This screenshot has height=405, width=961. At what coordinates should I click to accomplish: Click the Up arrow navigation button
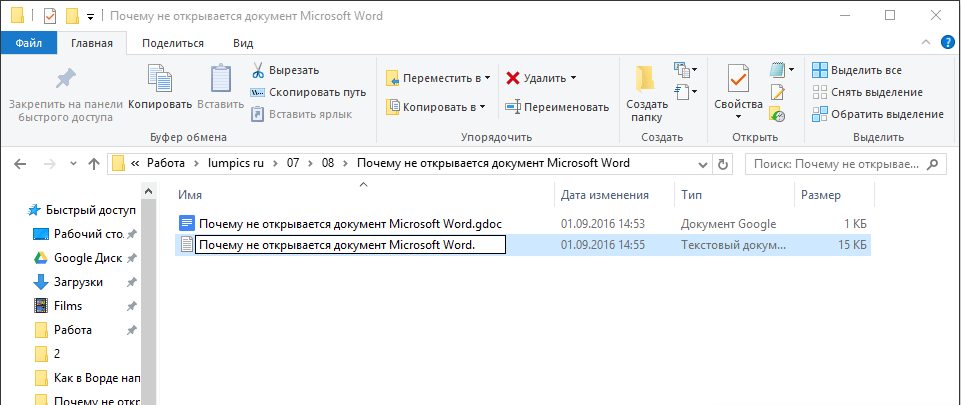[92, 163]
